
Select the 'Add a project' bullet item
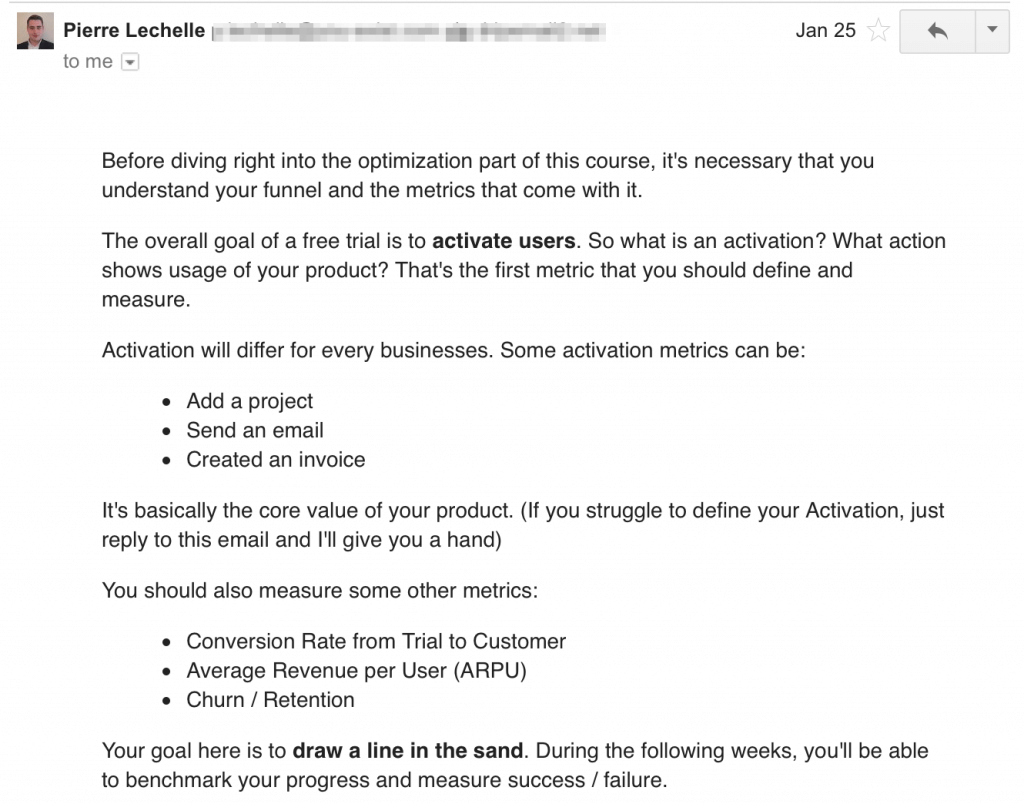tap(249, 401)
